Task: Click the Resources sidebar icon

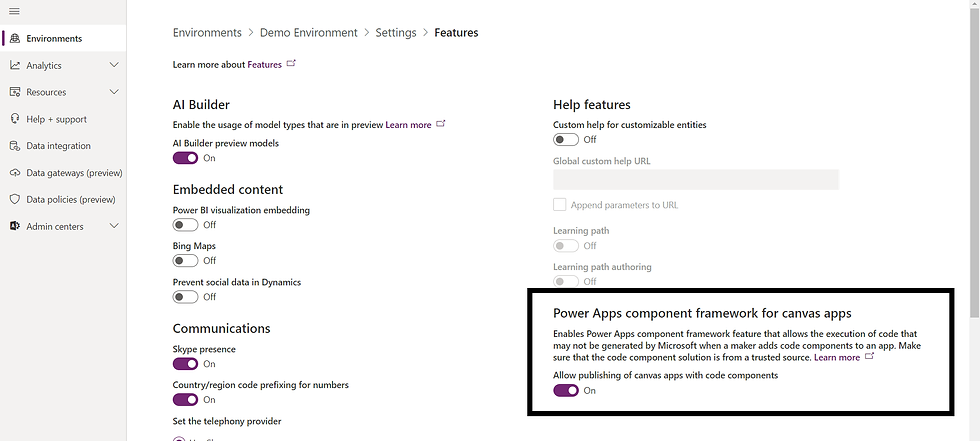Action: pos(15,92)
